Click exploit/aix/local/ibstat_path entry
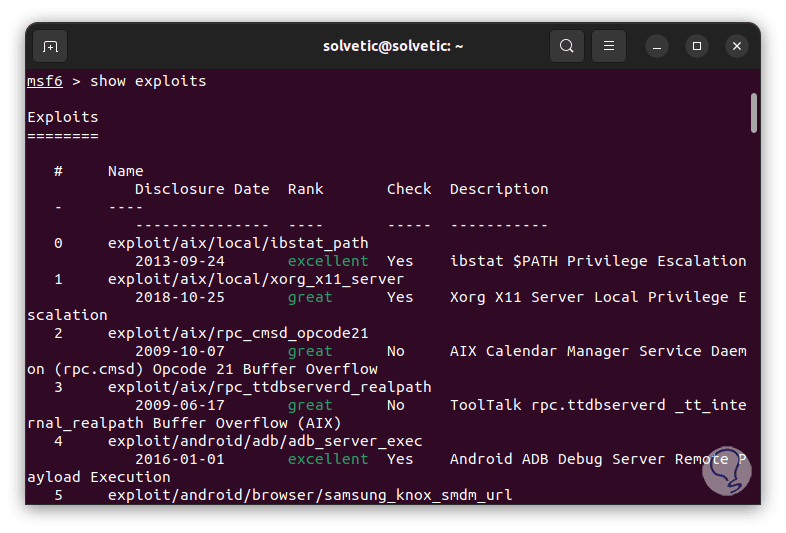The width and height of the screenshot is (786, 533). (238, 244)
